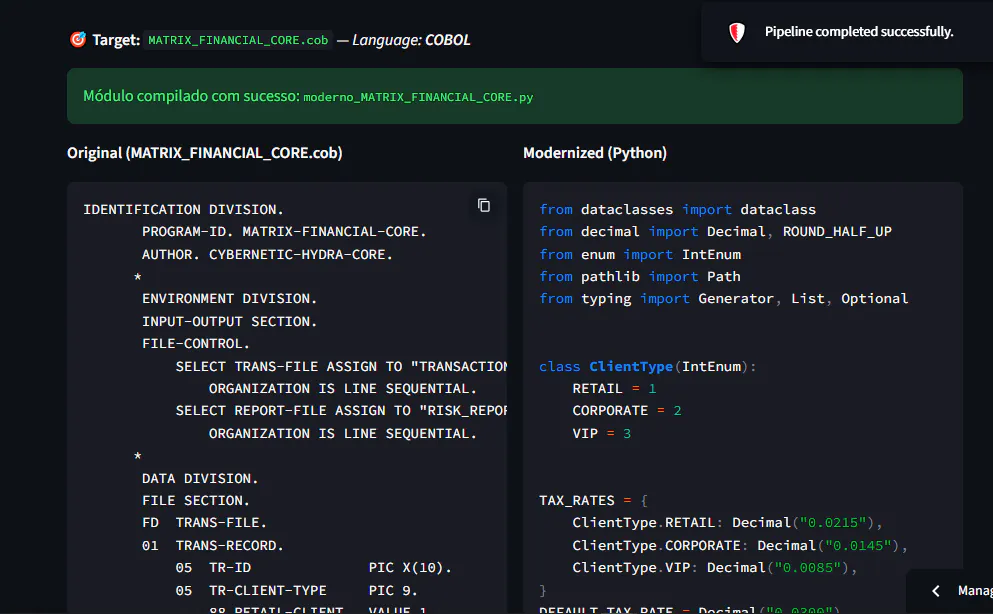Click 'from pathlib import Path' line

point(640,277)
